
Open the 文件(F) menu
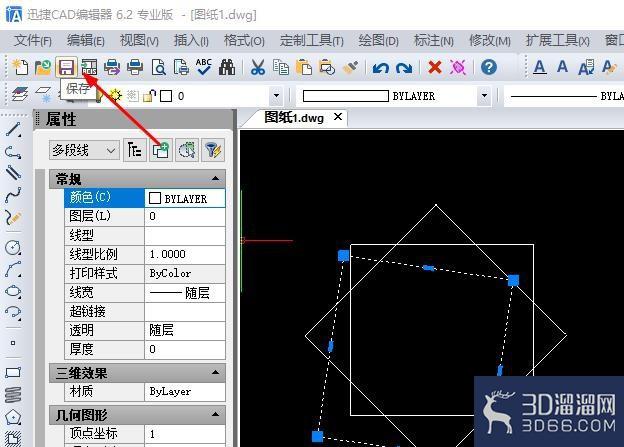pyautogui.click(x=33, y=40)
